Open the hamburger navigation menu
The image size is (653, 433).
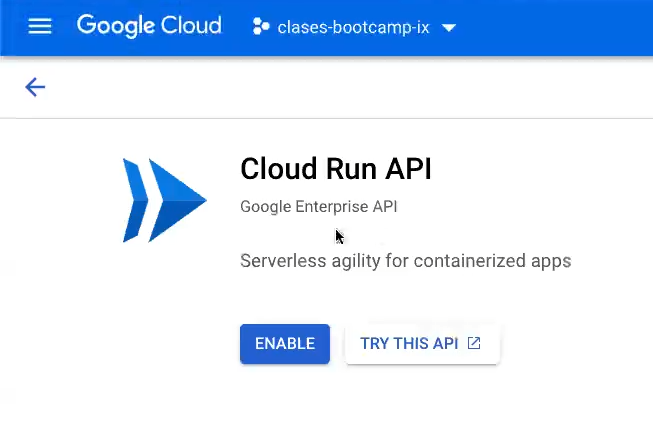point(40,26)
